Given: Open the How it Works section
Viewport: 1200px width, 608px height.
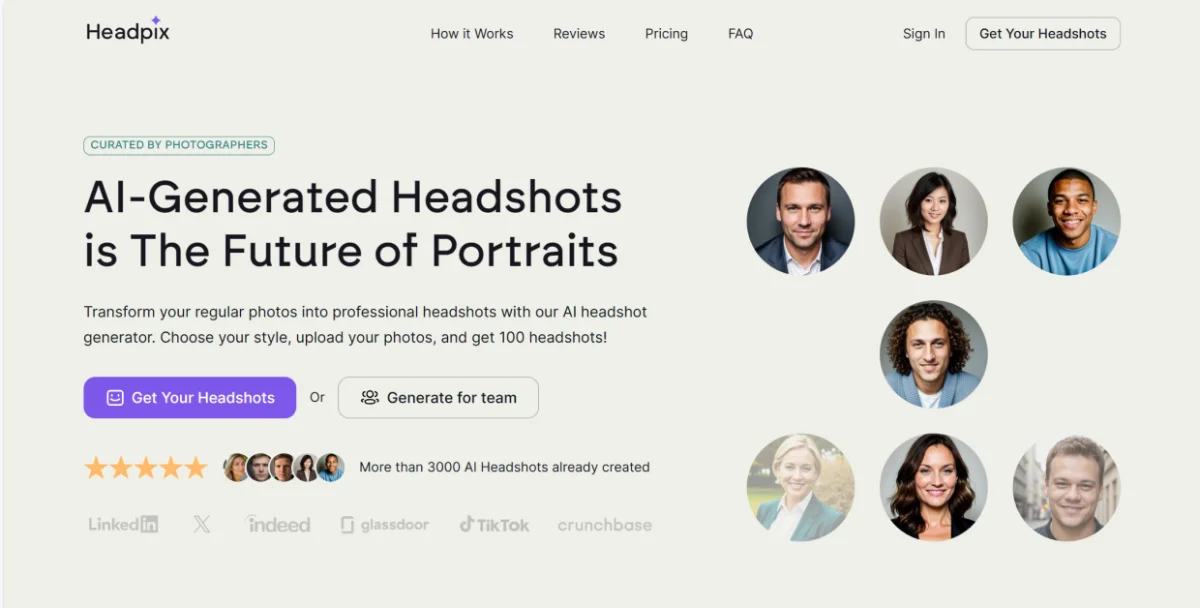Looking at the screenshot, I should (471, 33).
